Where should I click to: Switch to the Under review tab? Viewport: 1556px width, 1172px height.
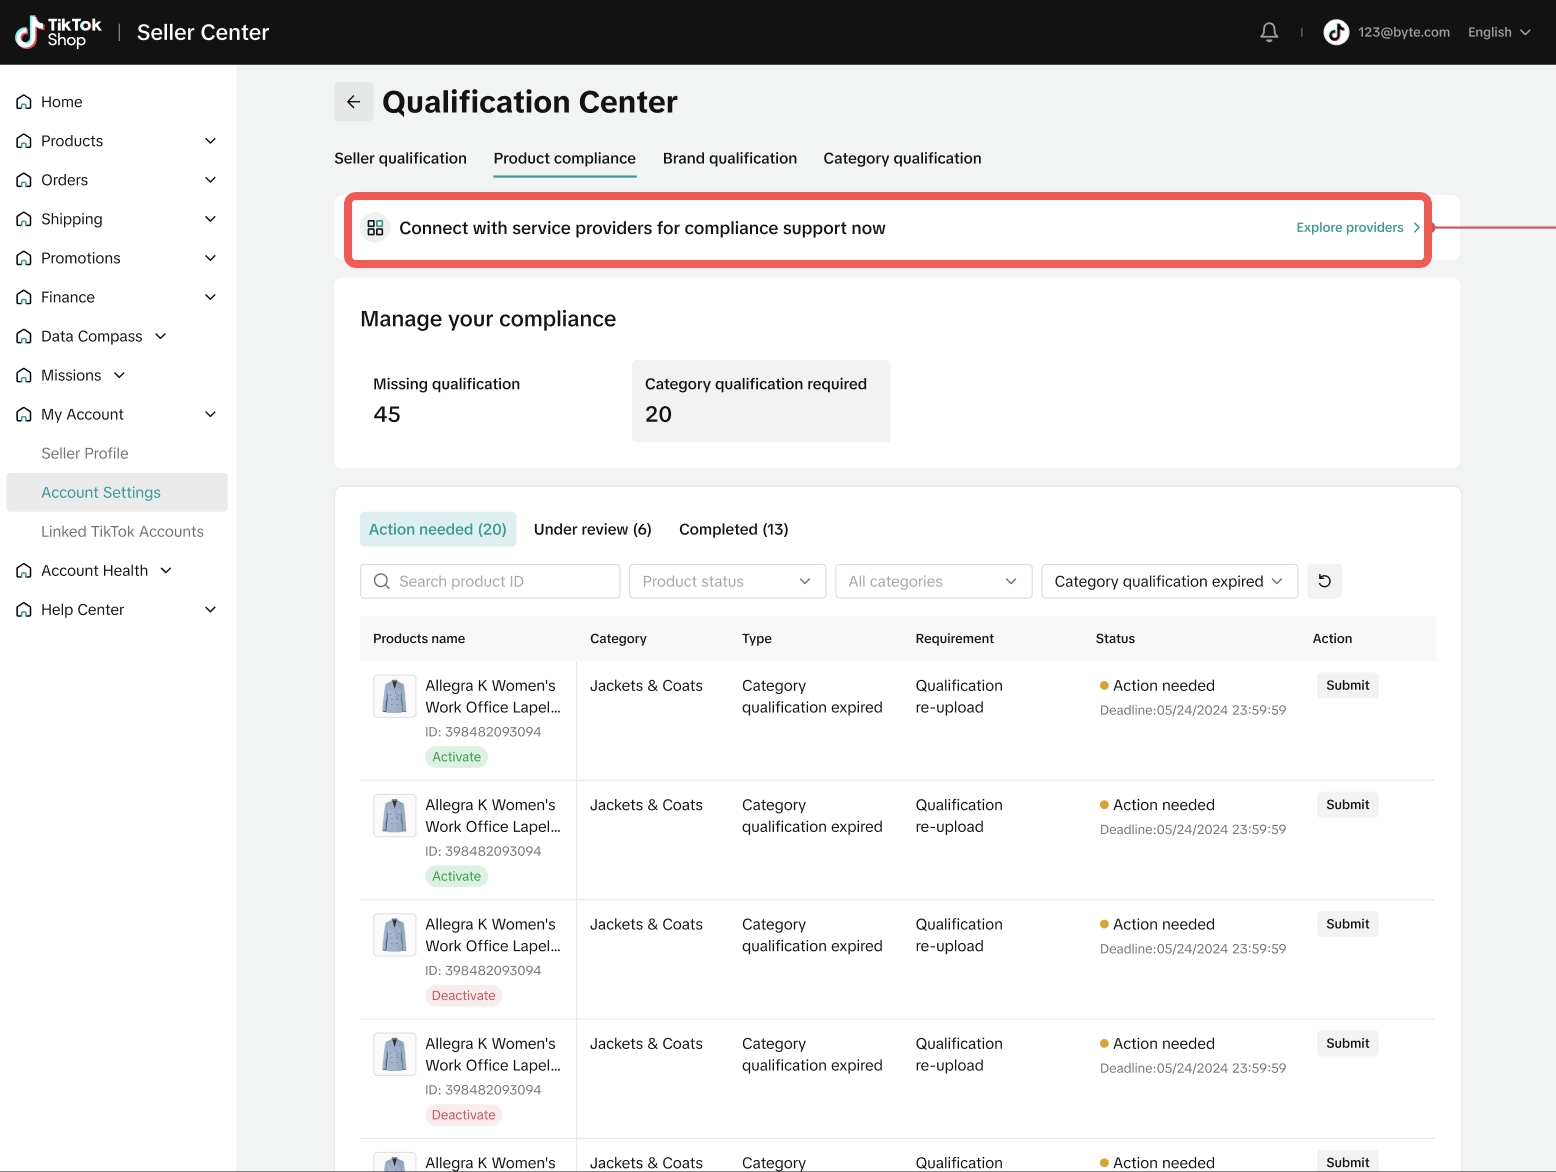click(592, 529)
